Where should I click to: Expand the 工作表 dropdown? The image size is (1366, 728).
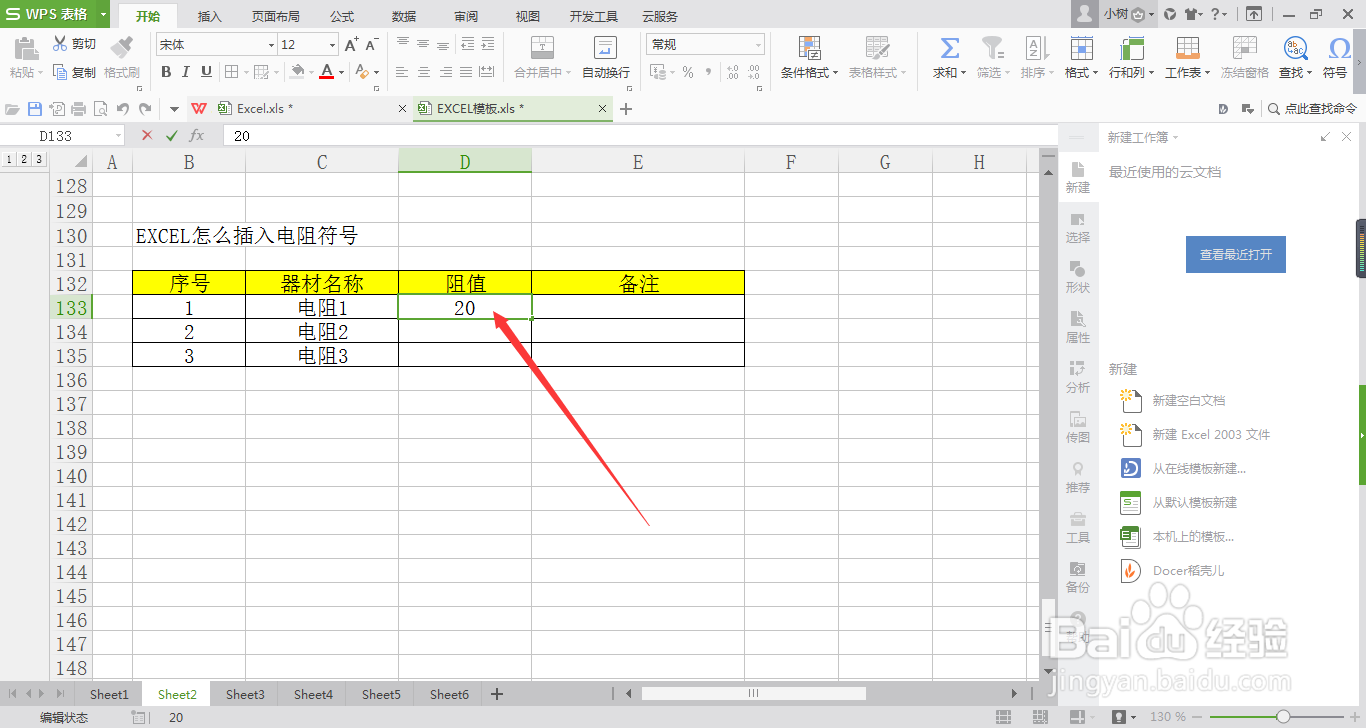tap(1207, 73)
